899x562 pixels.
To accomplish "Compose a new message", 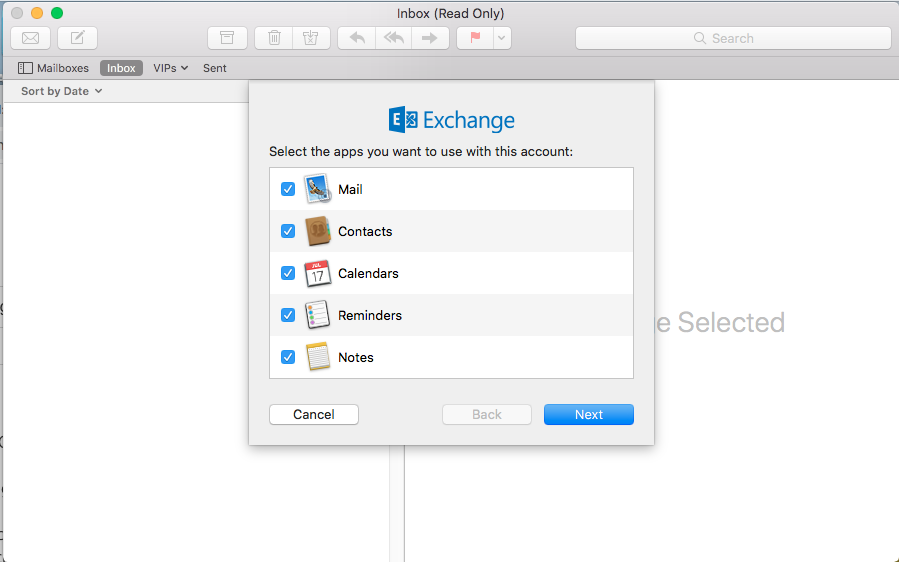I will click(x=77, y=38).
